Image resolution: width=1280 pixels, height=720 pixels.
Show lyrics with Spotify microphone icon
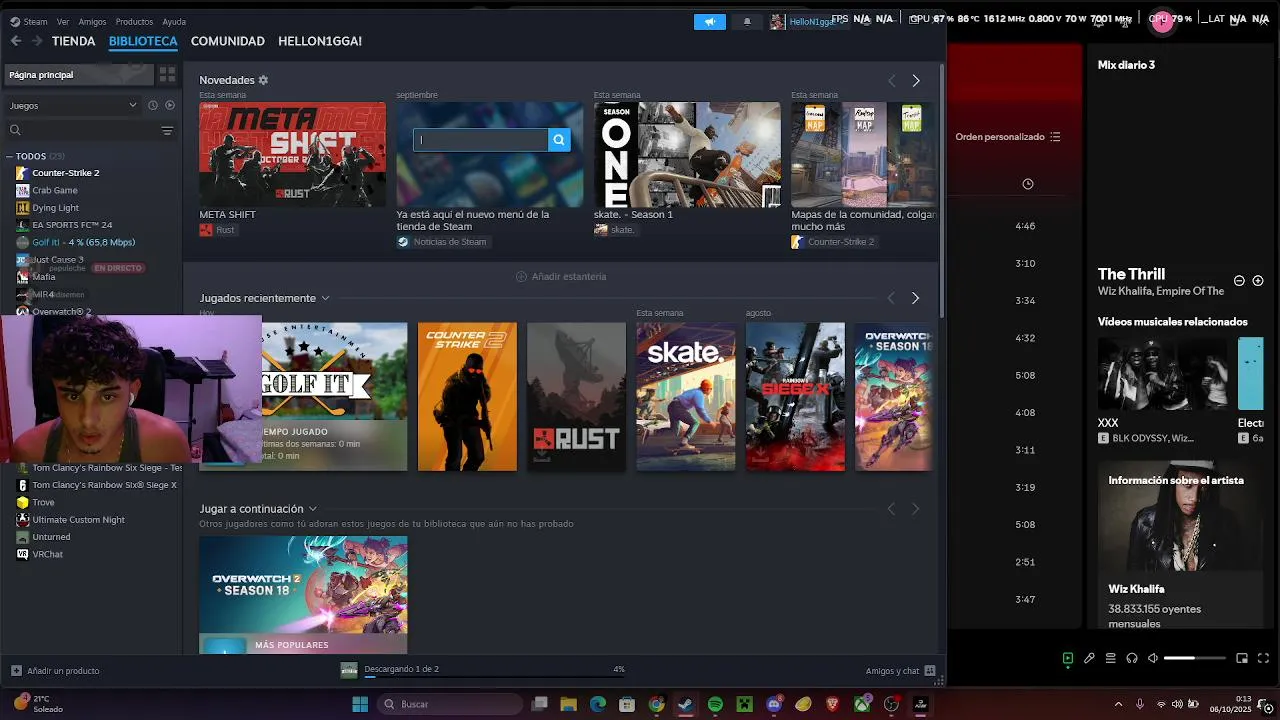tap(1089, 658)
